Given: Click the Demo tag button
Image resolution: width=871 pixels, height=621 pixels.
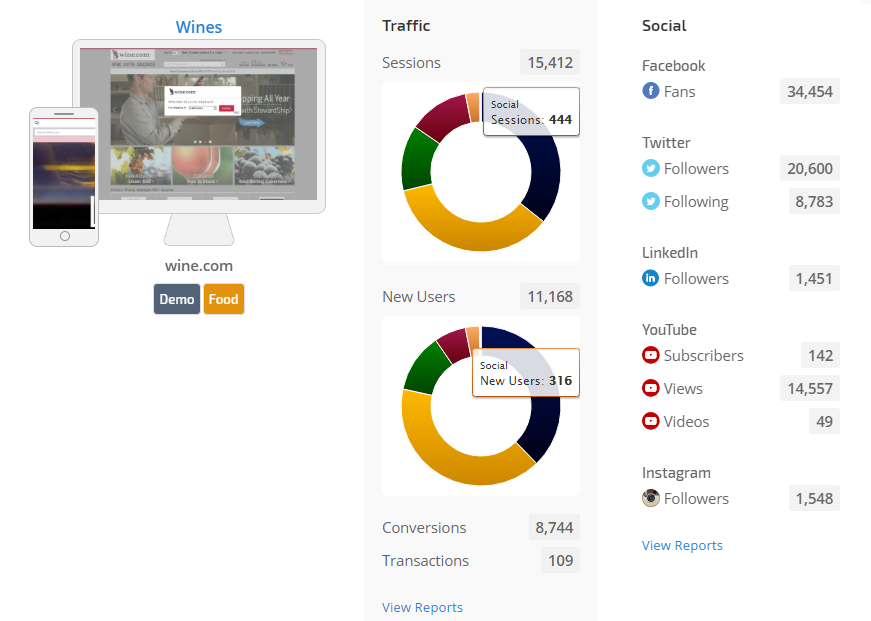Looking at the screenshot, I should coord(177,299).
